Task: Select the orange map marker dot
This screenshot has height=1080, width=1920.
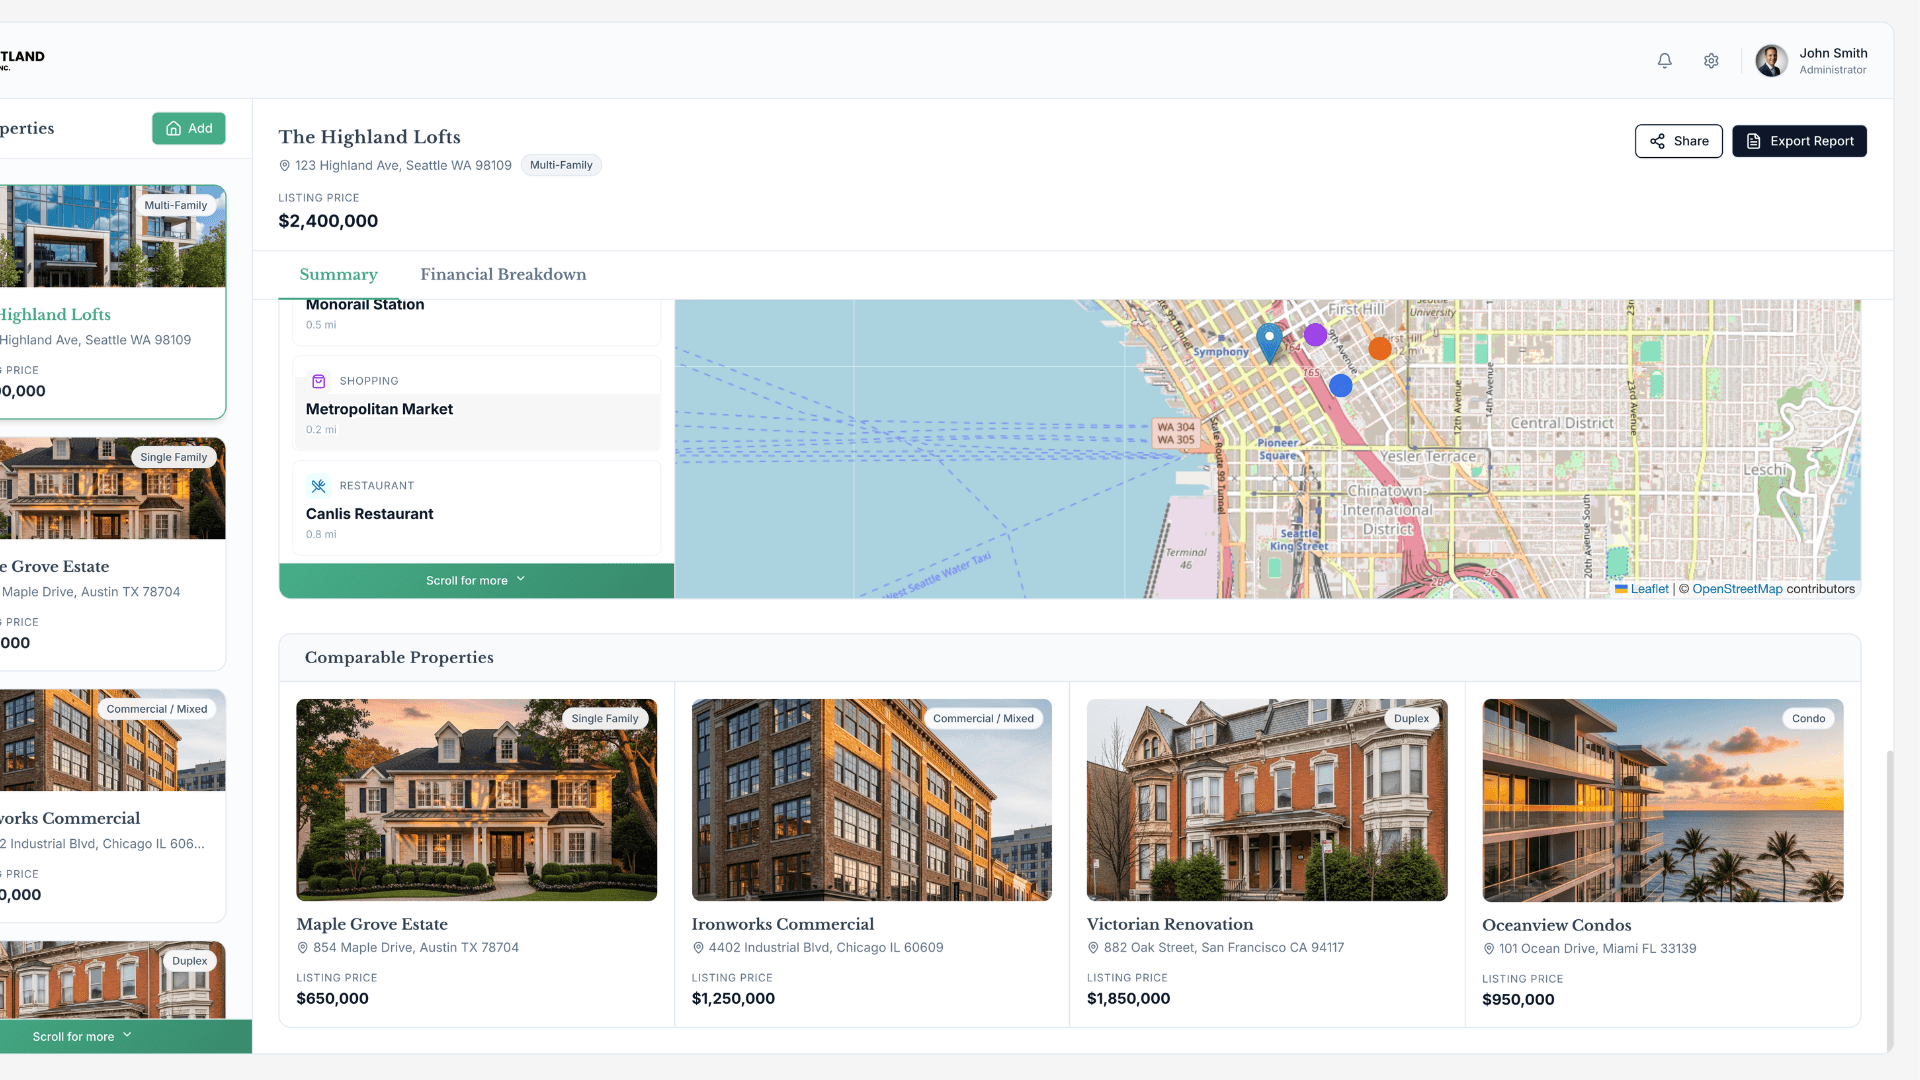Action: pyautogui.click(x=1380, y=348)
